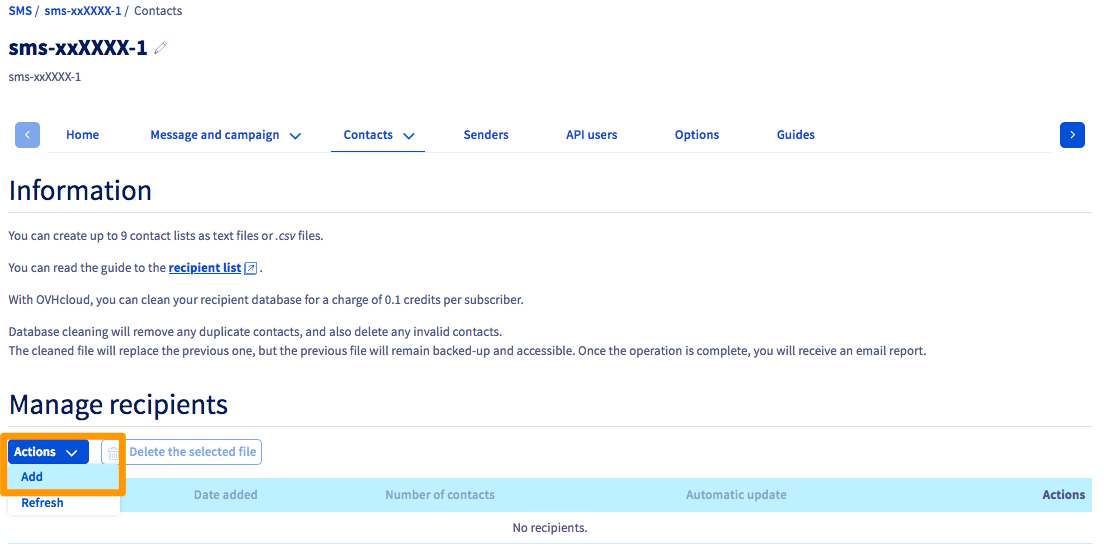Open the Options tab
This screenshot has height=557, width=1104.
697,135
